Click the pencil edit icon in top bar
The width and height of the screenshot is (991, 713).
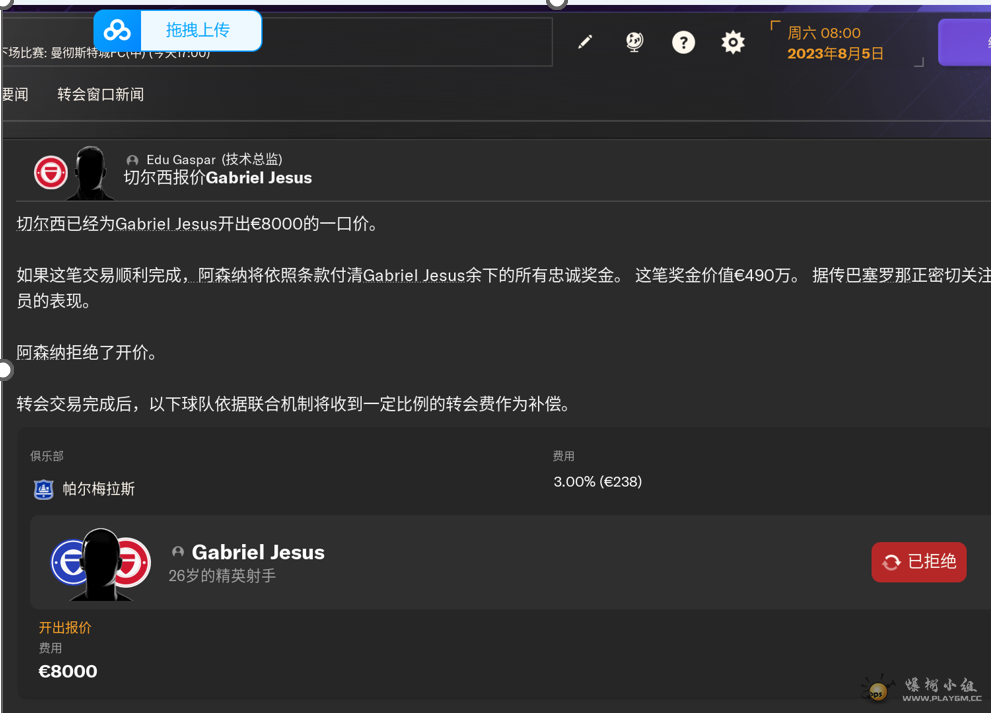click(x=585, y=42)
